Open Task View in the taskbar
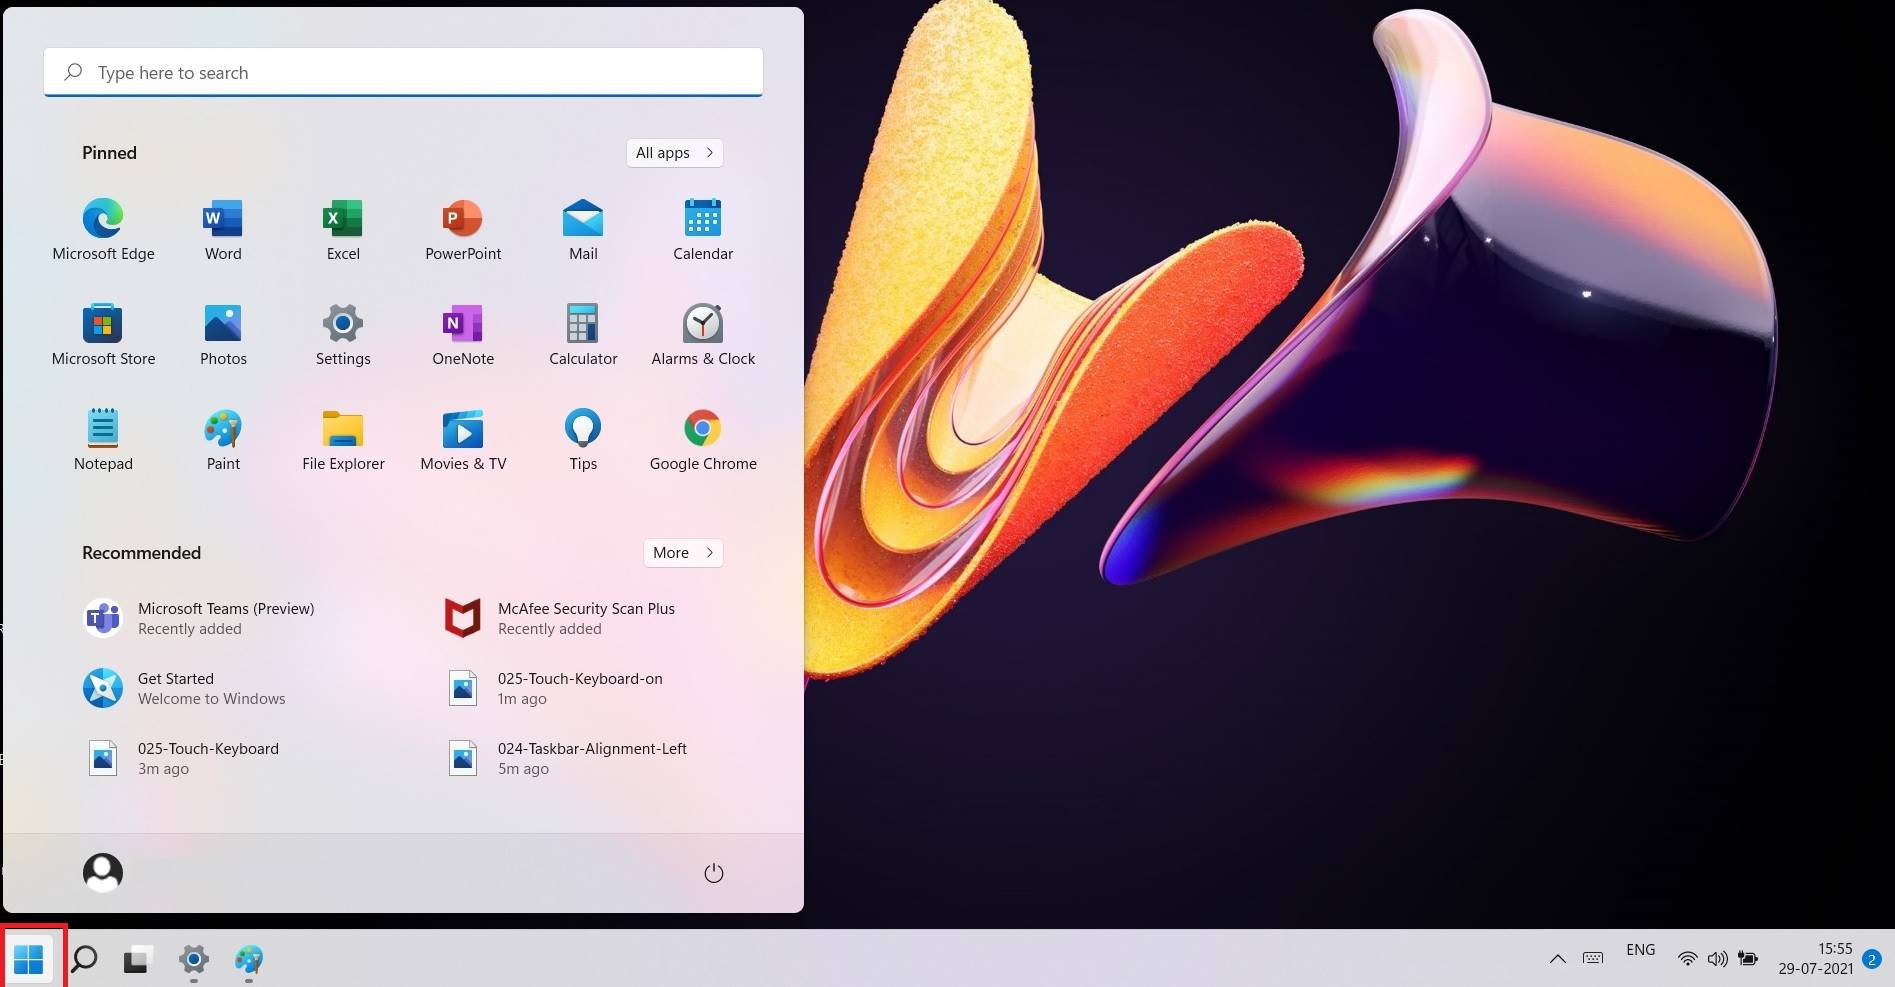Viewport: 1895px width, 987px height. pos(137,960)
